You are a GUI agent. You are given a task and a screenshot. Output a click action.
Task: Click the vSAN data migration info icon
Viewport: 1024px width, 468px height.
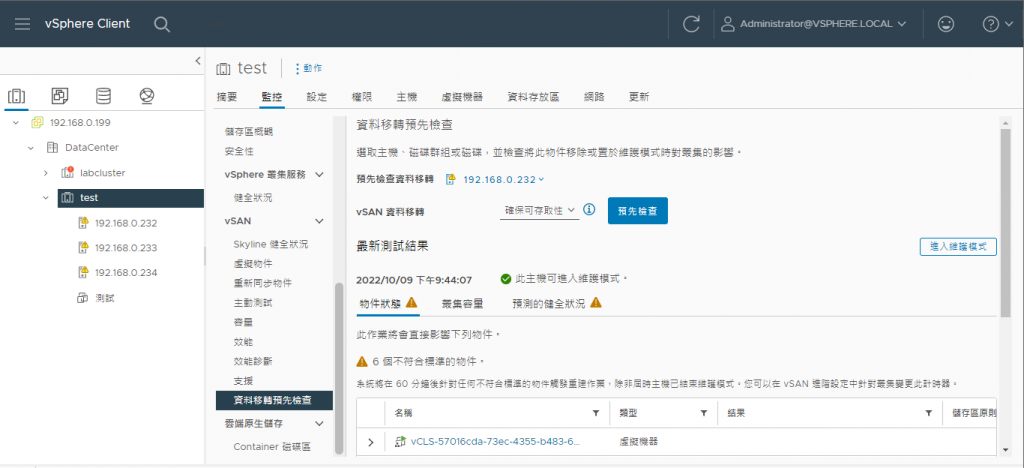point(589,210)
